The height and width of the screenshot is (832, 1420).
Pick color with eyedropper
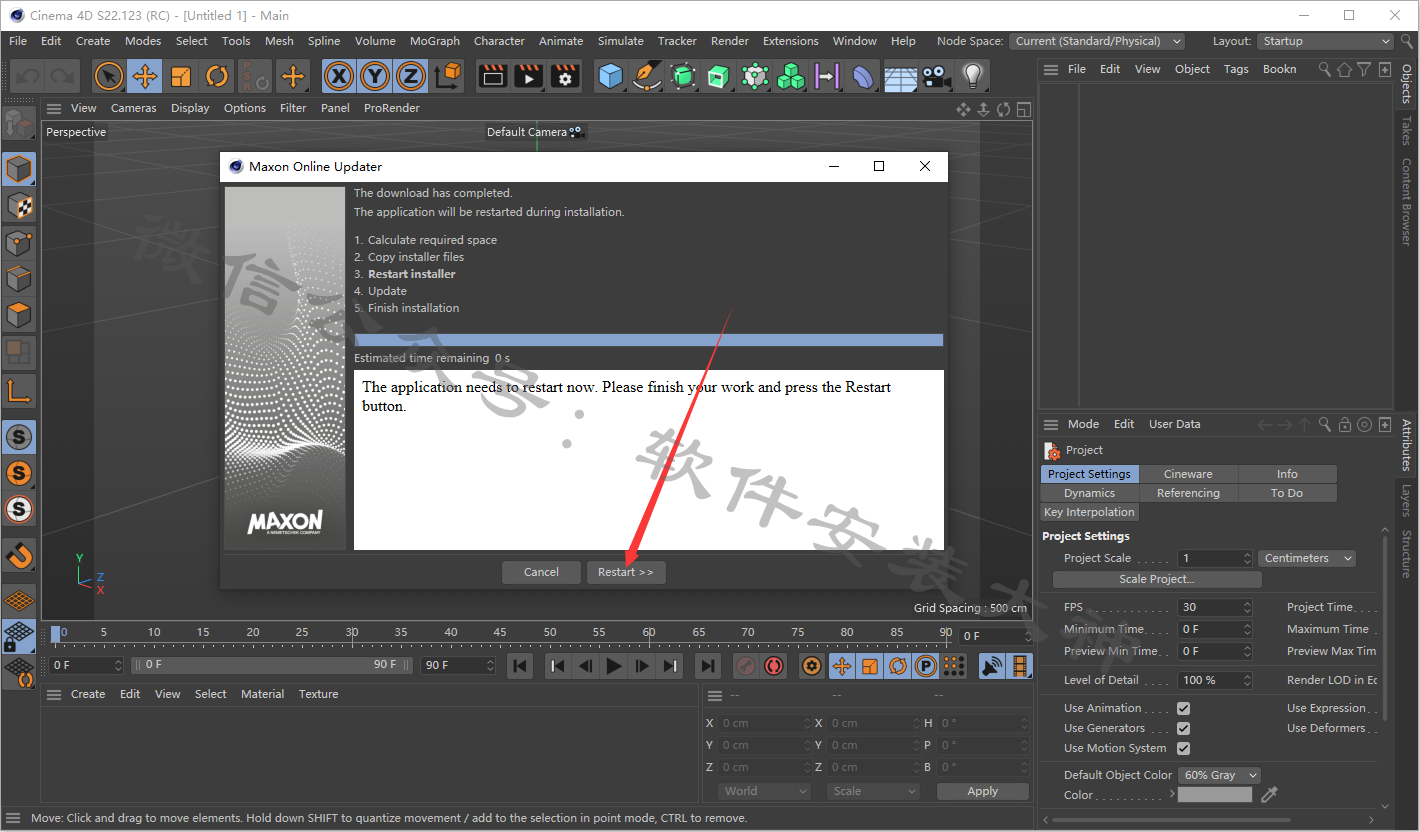pyautogui.click(x=1269, y=795)
